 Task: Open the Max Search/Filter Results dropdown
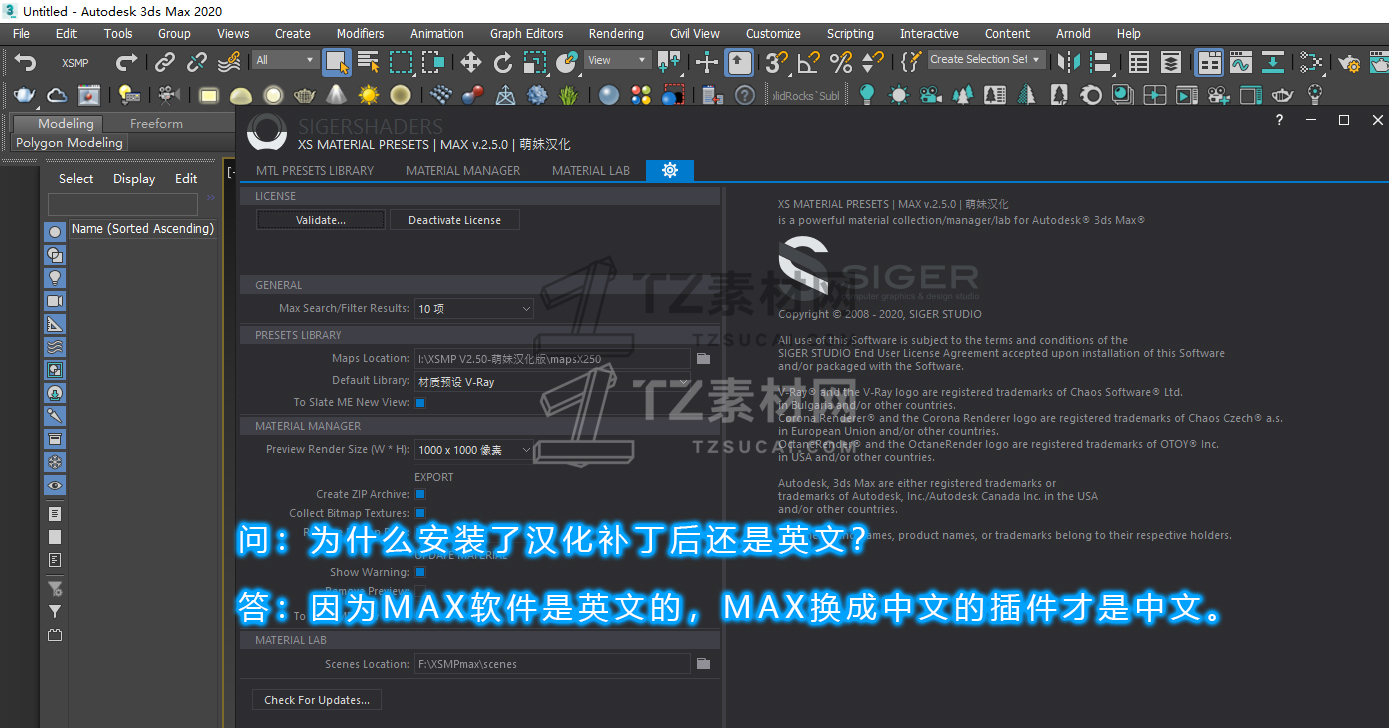pos(474,309)
